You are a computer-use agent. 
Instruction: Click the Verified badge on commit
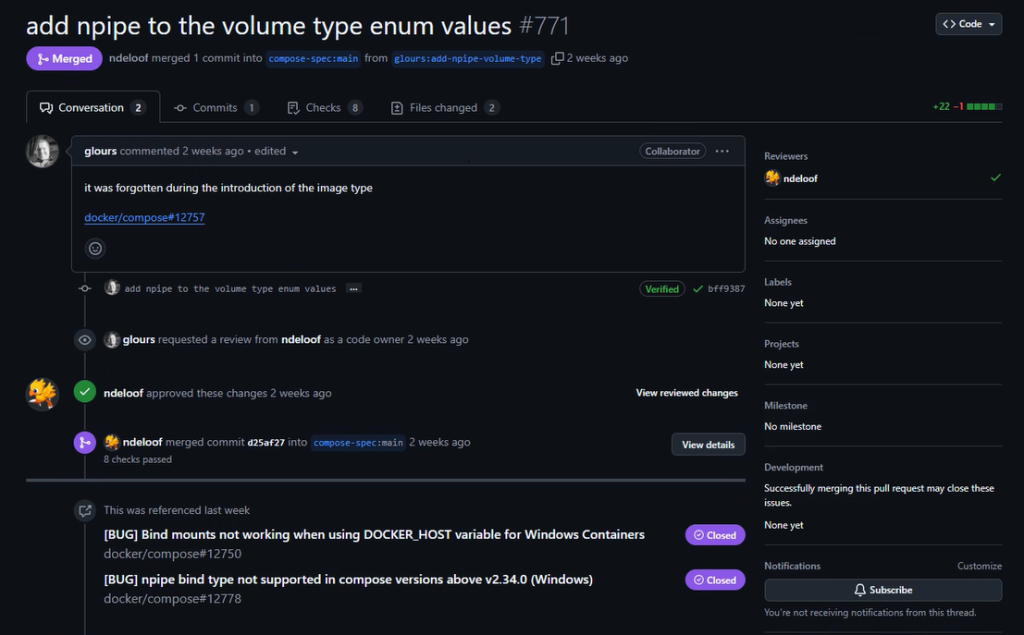pyautogui.click(x=662, y=289)
